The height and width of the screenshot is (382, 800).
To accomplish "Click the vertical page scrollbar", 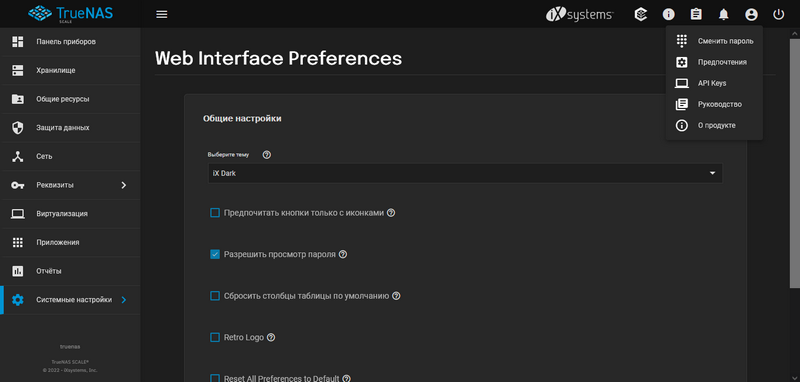I will click(794, 158).
